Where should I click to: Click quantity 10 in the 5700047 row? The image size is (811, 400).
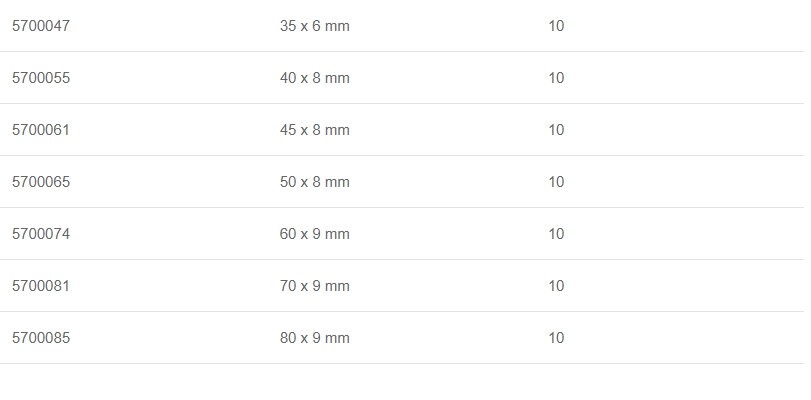point(556,26)
